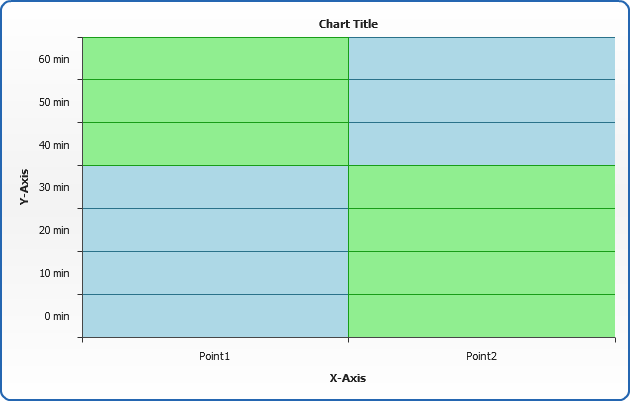630x401 pixels.
Task: Click the 20 min axis label
Action: click(x=54, y=230)
